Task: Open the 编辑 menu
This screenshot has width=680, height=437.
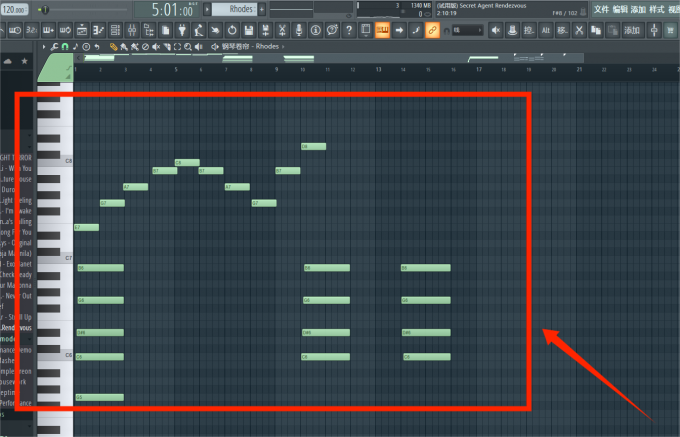Action: [x=620, y=9]
